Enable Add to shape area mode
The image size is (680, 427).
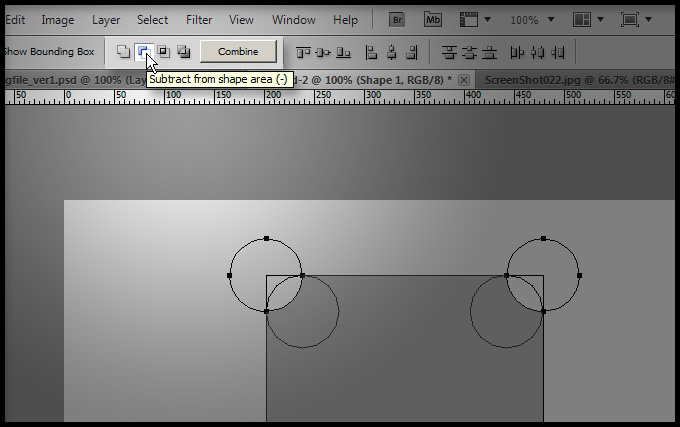(123, 51)
